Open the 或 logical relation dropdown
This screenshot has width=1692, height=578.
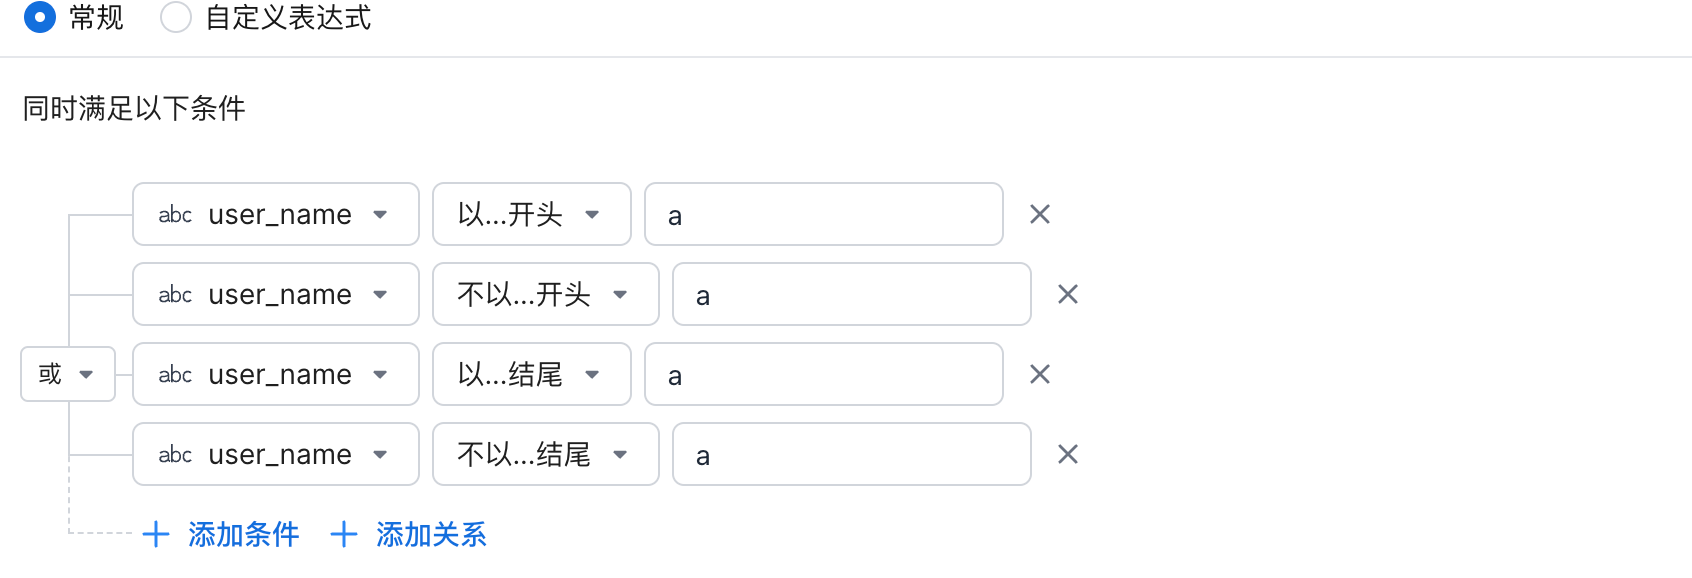[x=68, y=374]
